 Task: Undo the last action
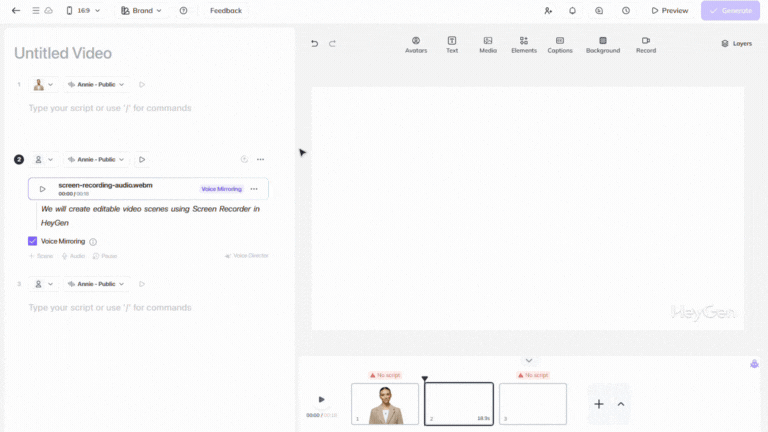click(x=314, y=44)
